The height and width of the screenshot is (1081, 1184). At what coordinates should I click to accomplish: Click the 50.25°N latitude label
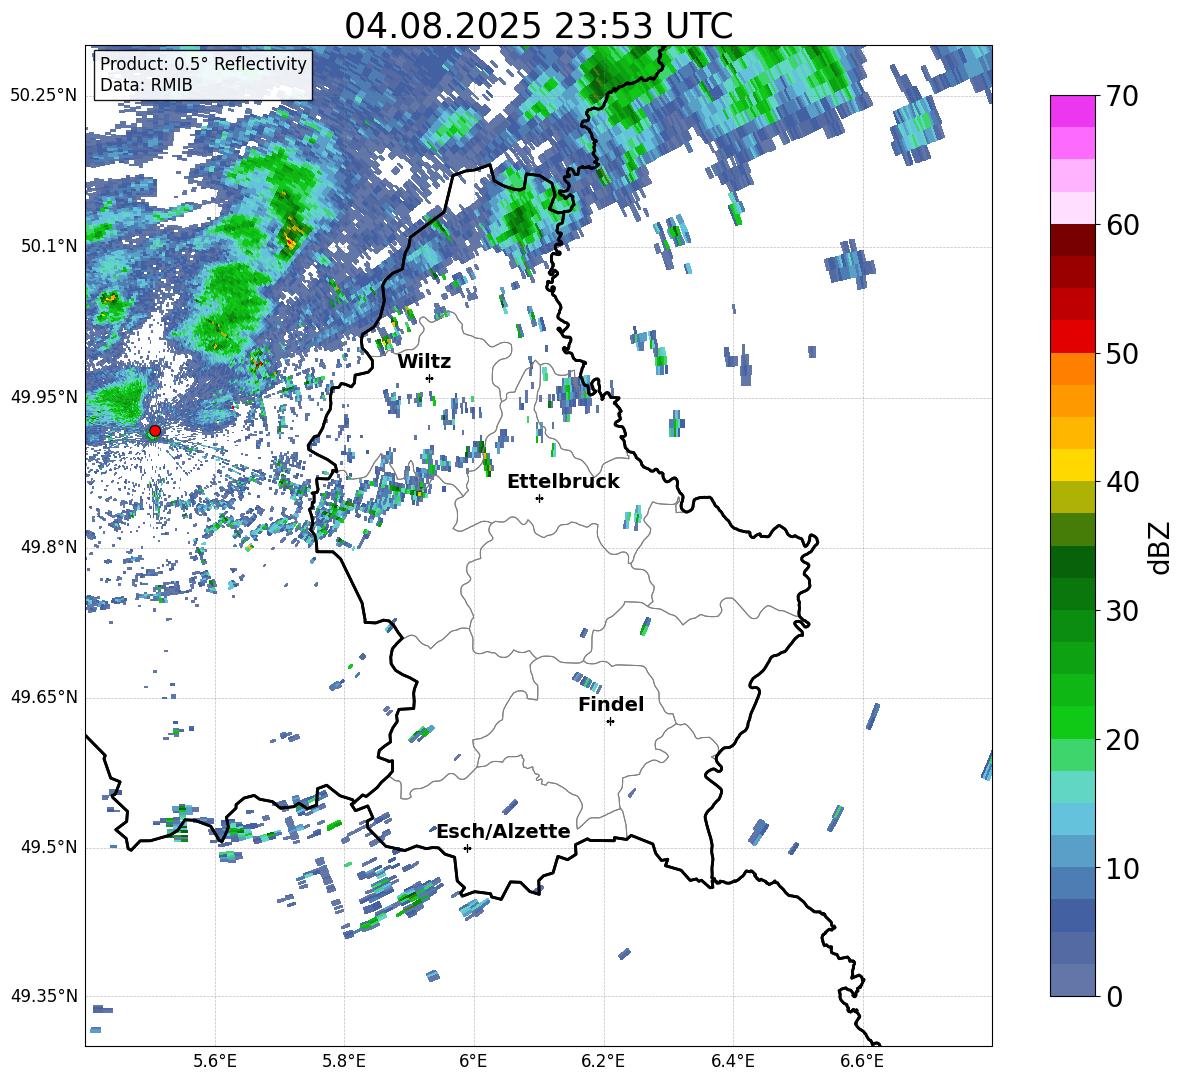point(44,96)
